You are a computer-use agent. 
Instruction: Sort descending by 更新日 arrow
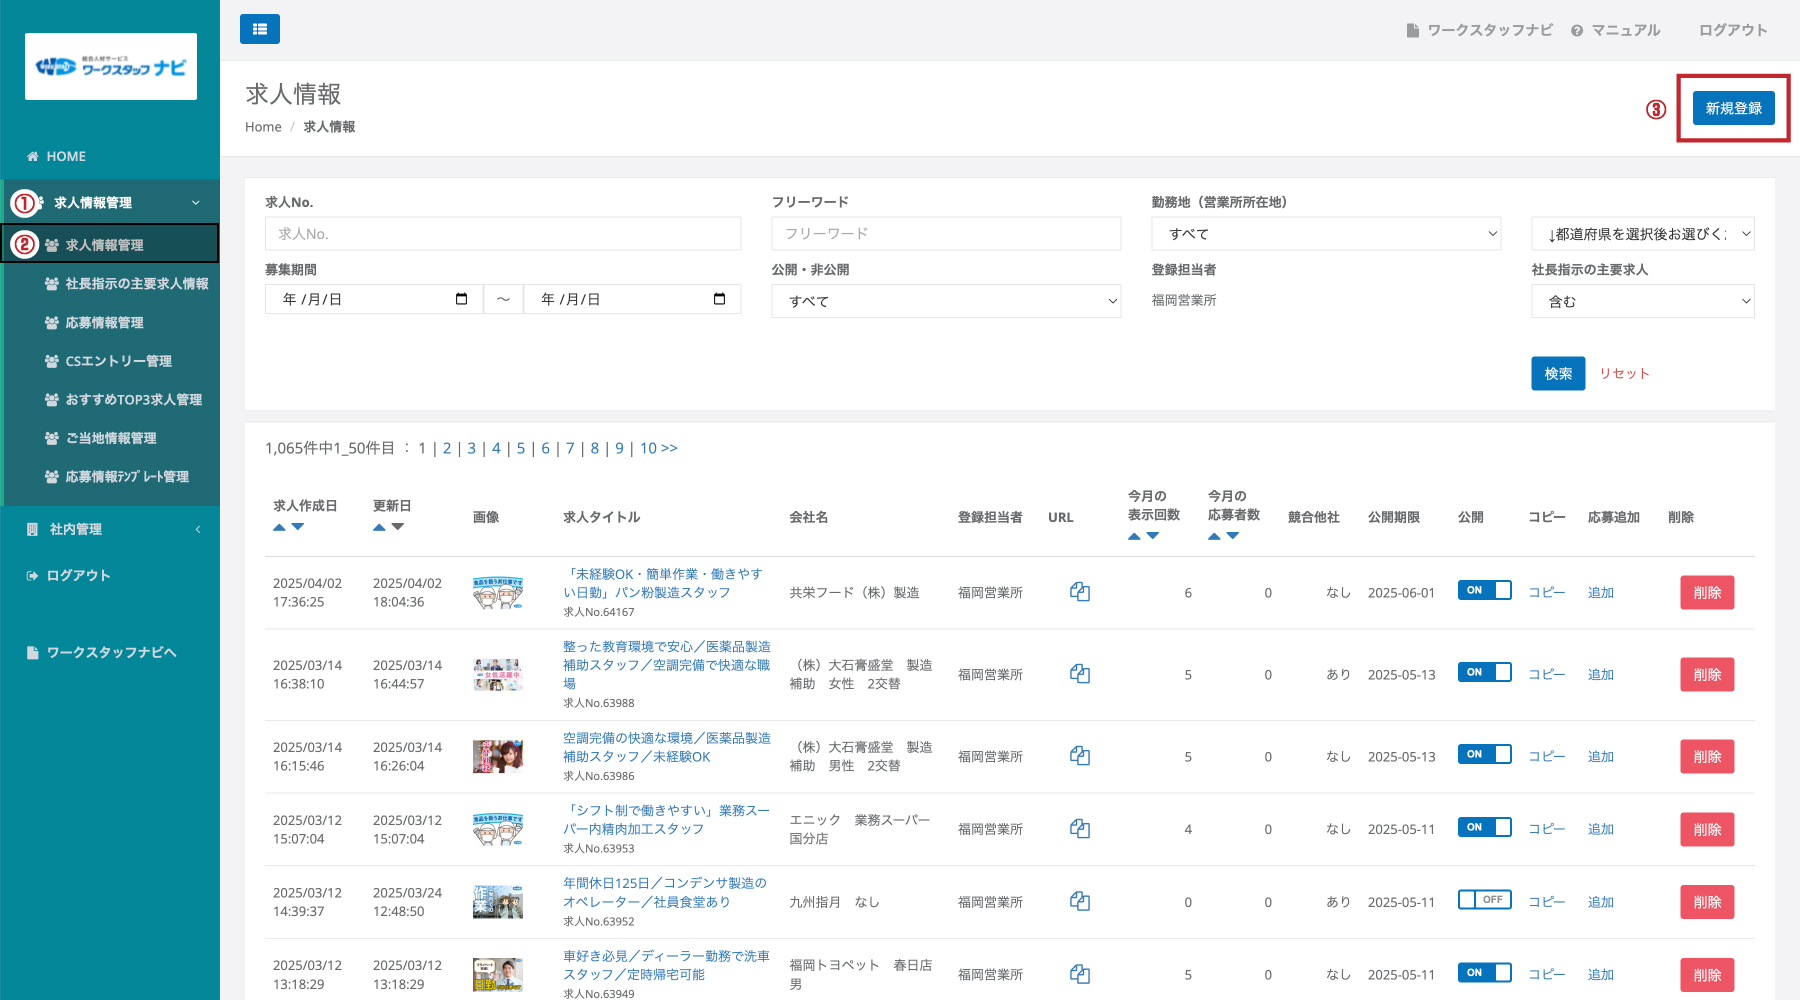click(398, 527)
